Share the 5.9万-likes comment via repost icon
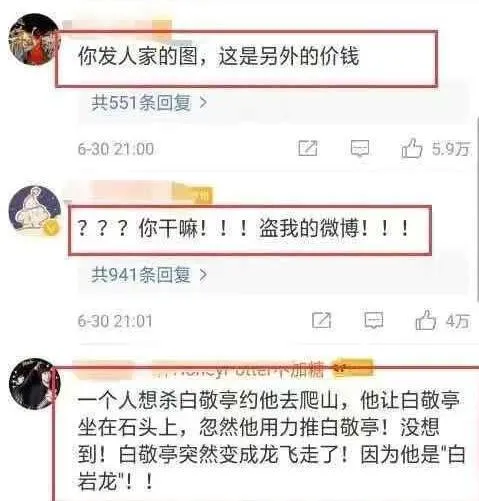The height and width of the screenshot is (501, 479). point(307,148)
